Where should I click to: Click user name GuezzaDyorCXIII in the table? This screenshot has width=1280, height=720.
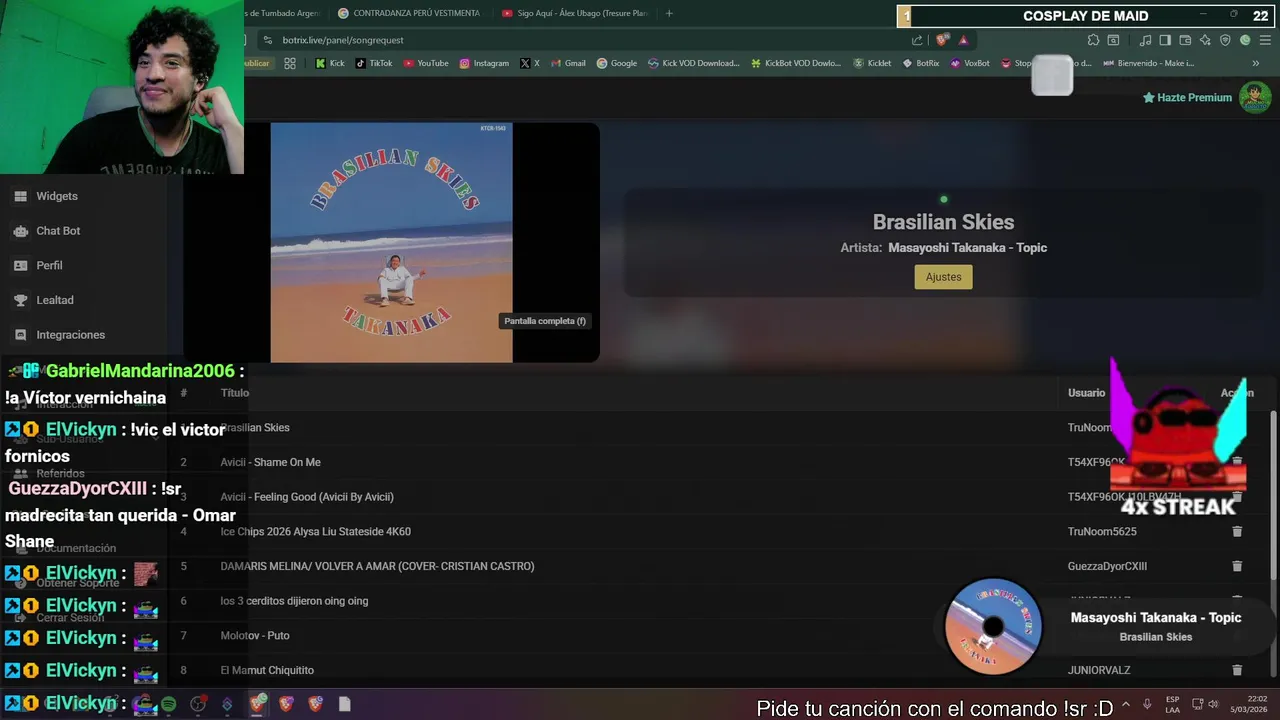tap(1107, 566)
